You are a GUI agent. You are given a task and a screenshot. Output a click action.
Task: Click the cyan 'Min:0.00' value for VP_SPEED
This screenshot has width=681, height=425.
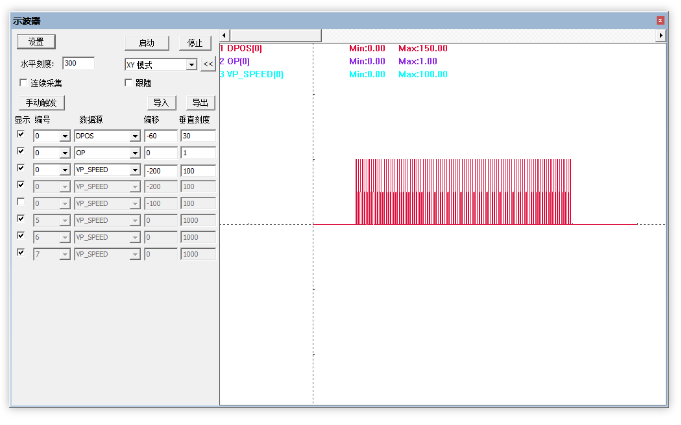coord(367,74)
